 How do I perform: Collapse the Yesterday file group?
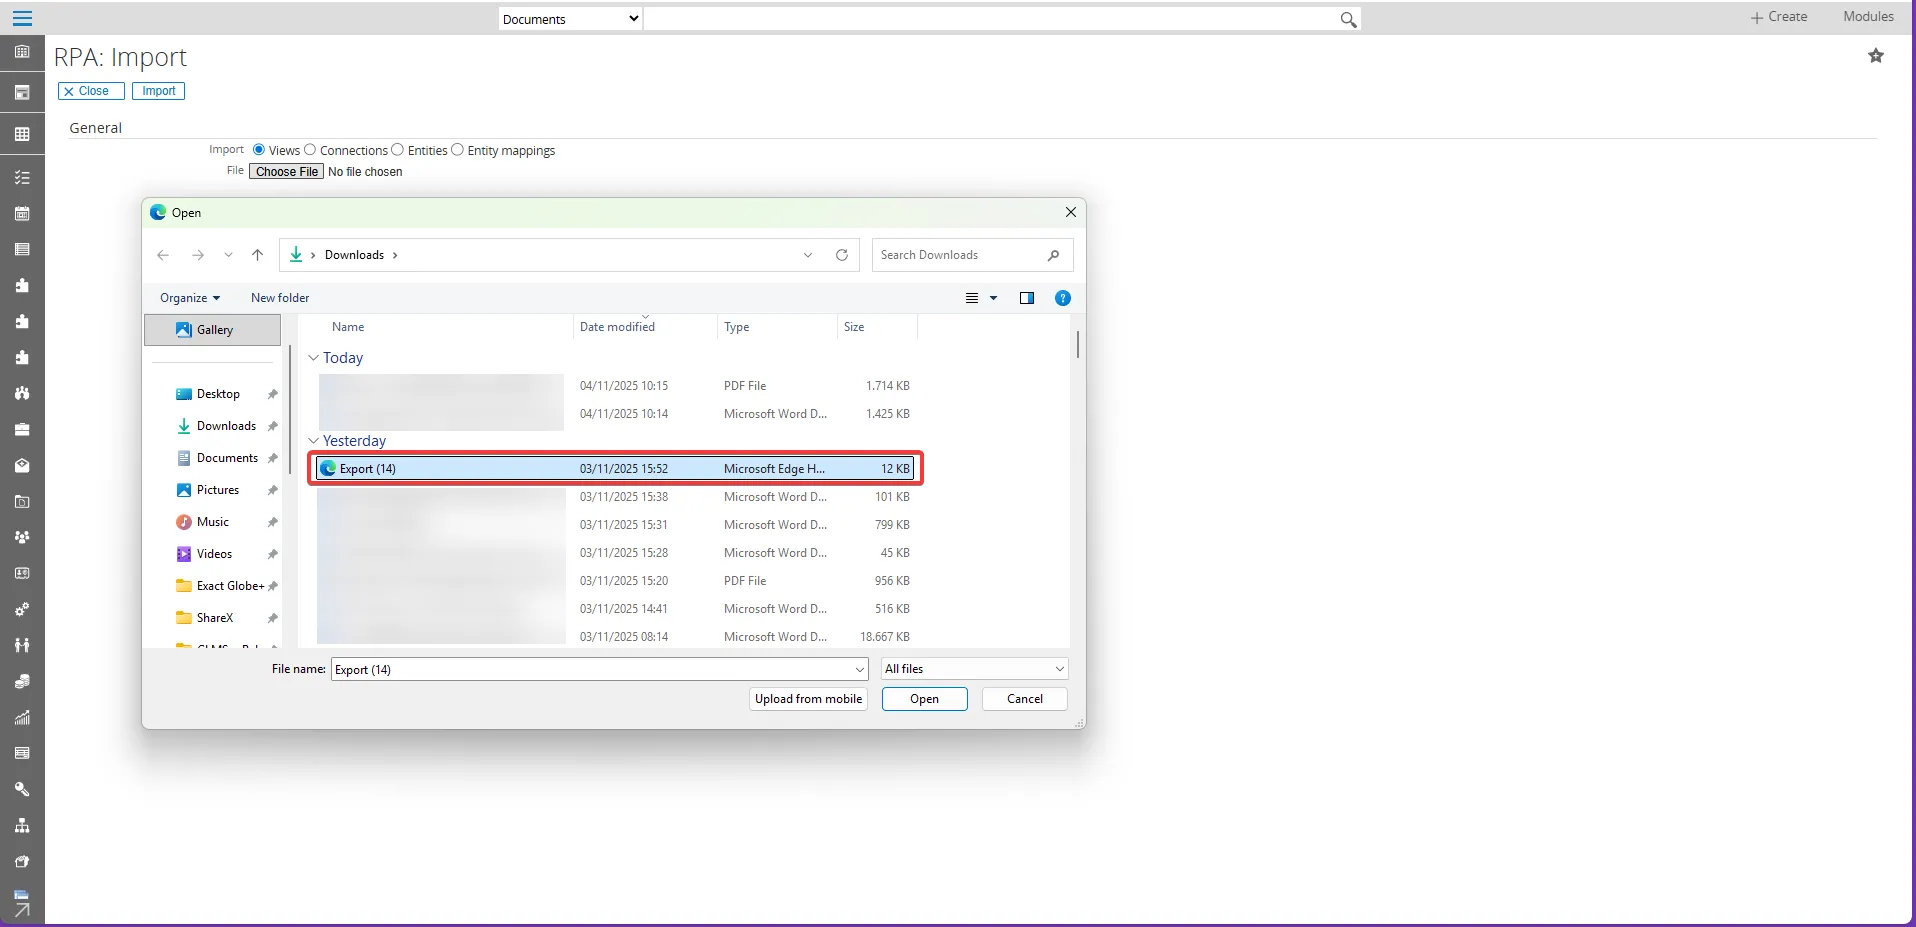click(x=314, y=441)
